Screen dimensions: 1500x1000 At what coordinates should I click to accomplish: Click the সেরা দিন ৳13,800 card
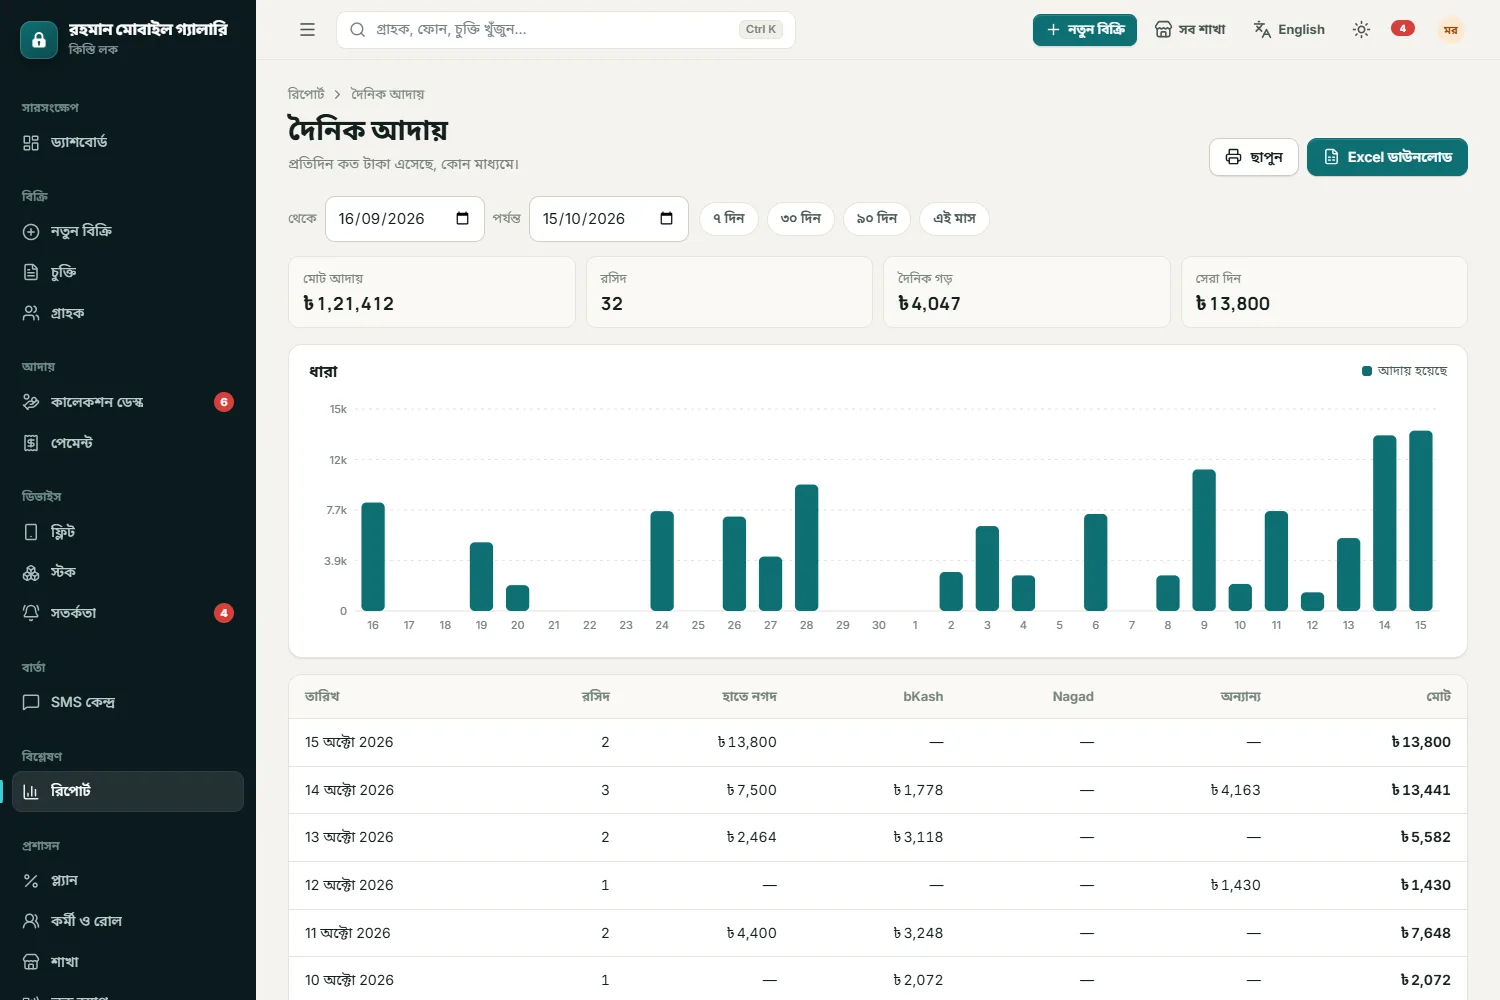click(x=1324, y=292)
